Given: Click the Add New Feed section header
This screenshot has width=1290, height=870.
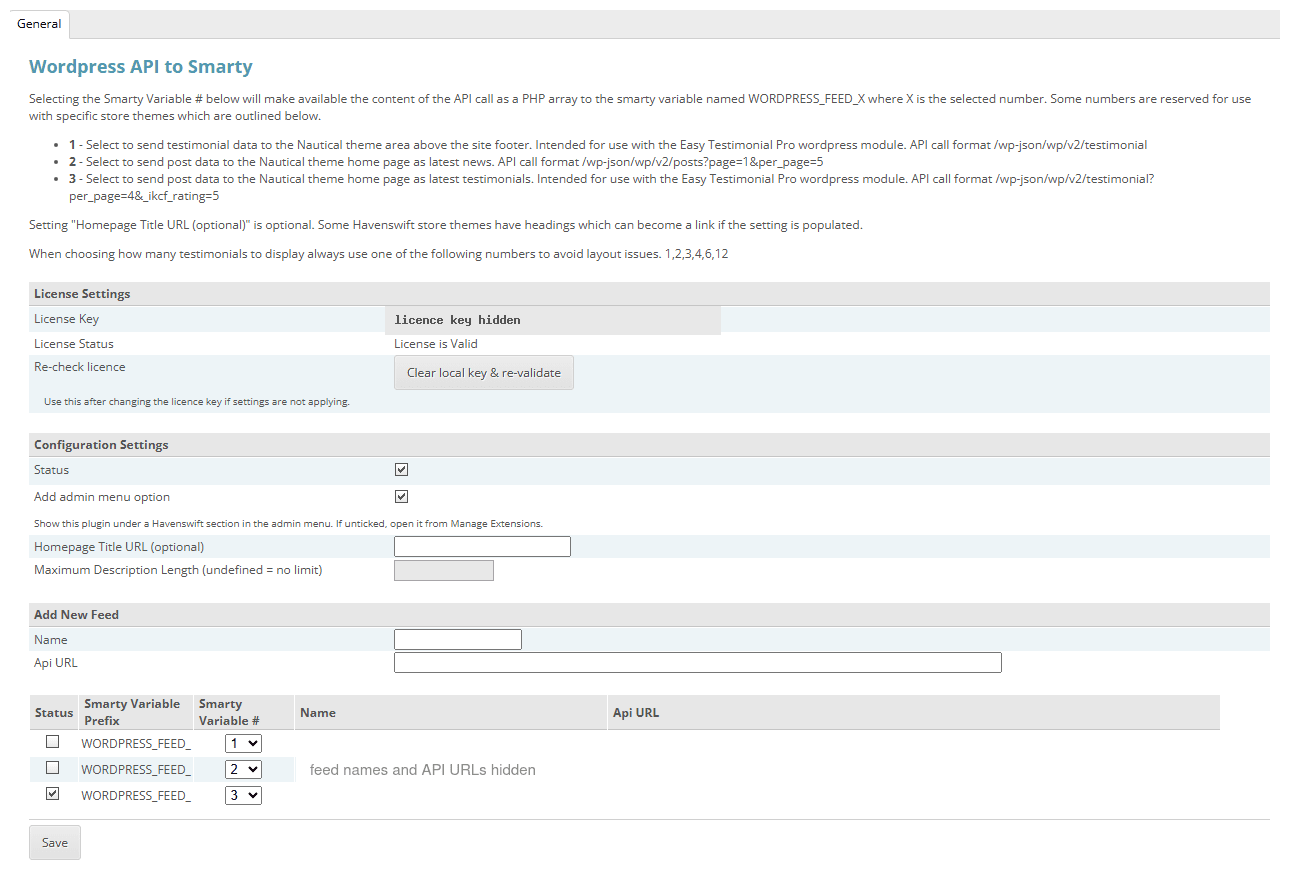Looking at the screenshot, I should click(650, 615).
